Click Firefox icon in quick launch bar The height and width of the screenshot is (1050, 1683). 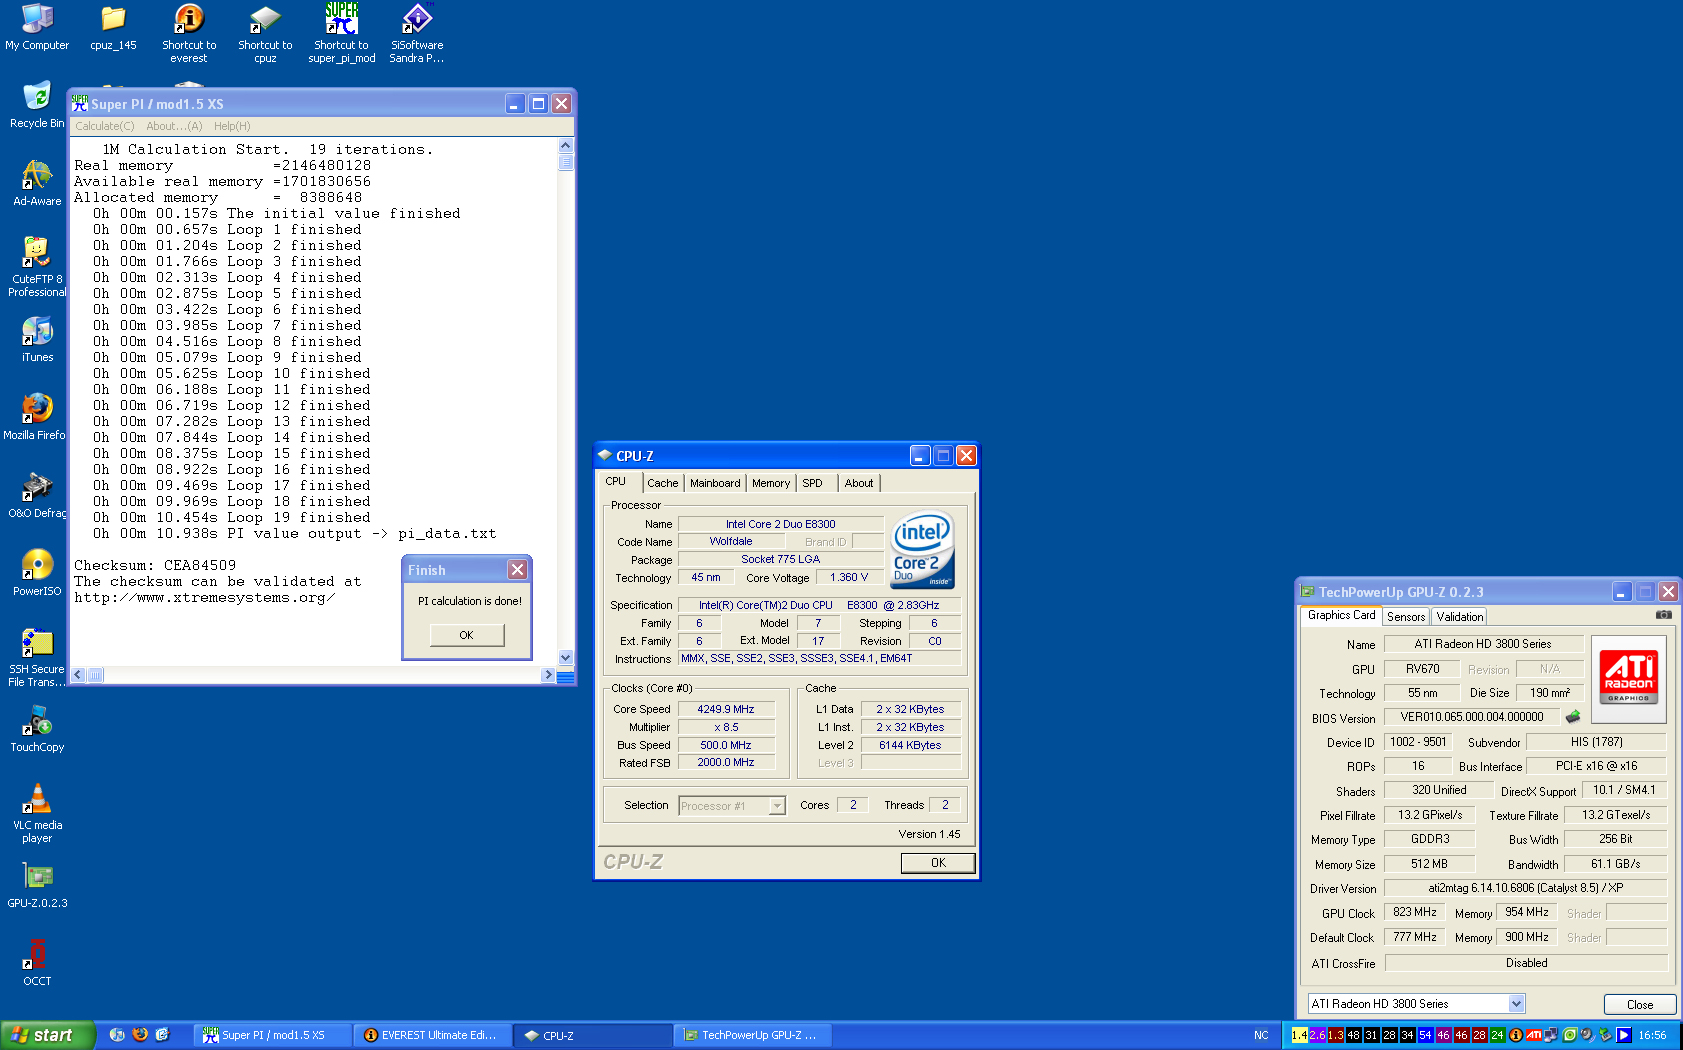click(140, 1035)
